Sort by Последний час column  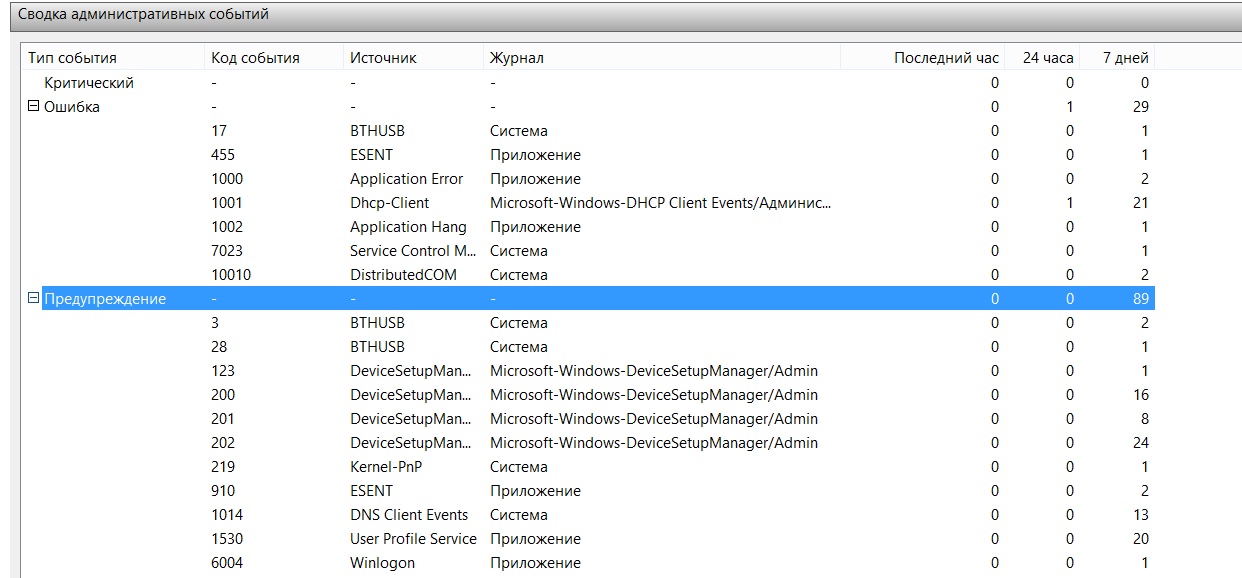click(946, 58)
